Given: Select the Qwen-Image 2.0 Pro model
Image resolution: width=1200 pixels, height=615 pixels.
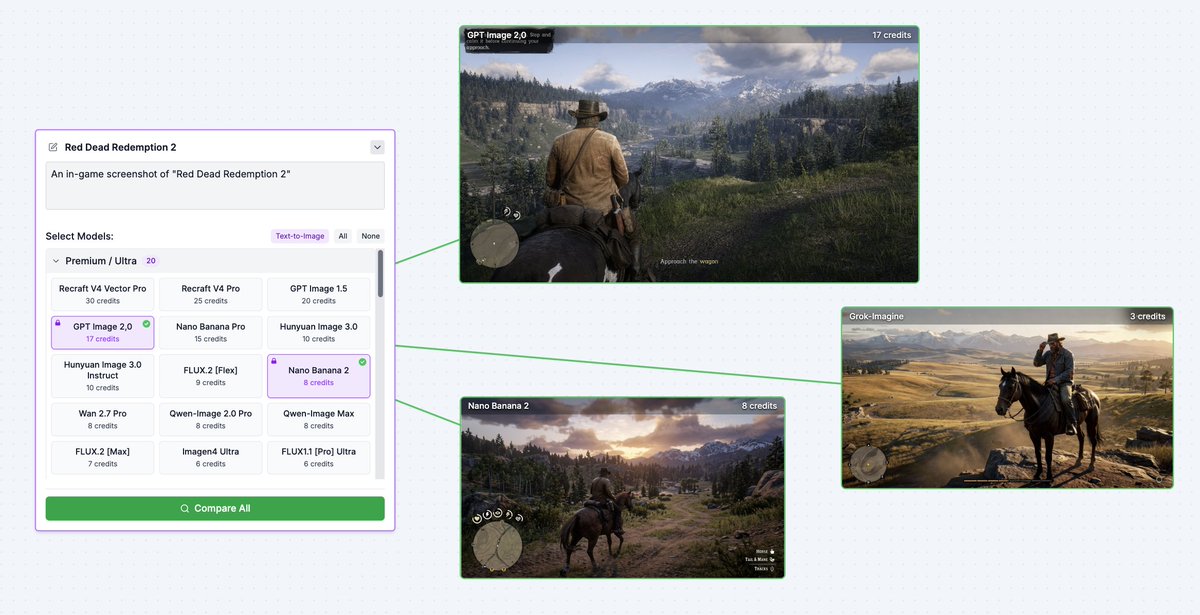Looking at the screenshot, I should pos(210,419).
